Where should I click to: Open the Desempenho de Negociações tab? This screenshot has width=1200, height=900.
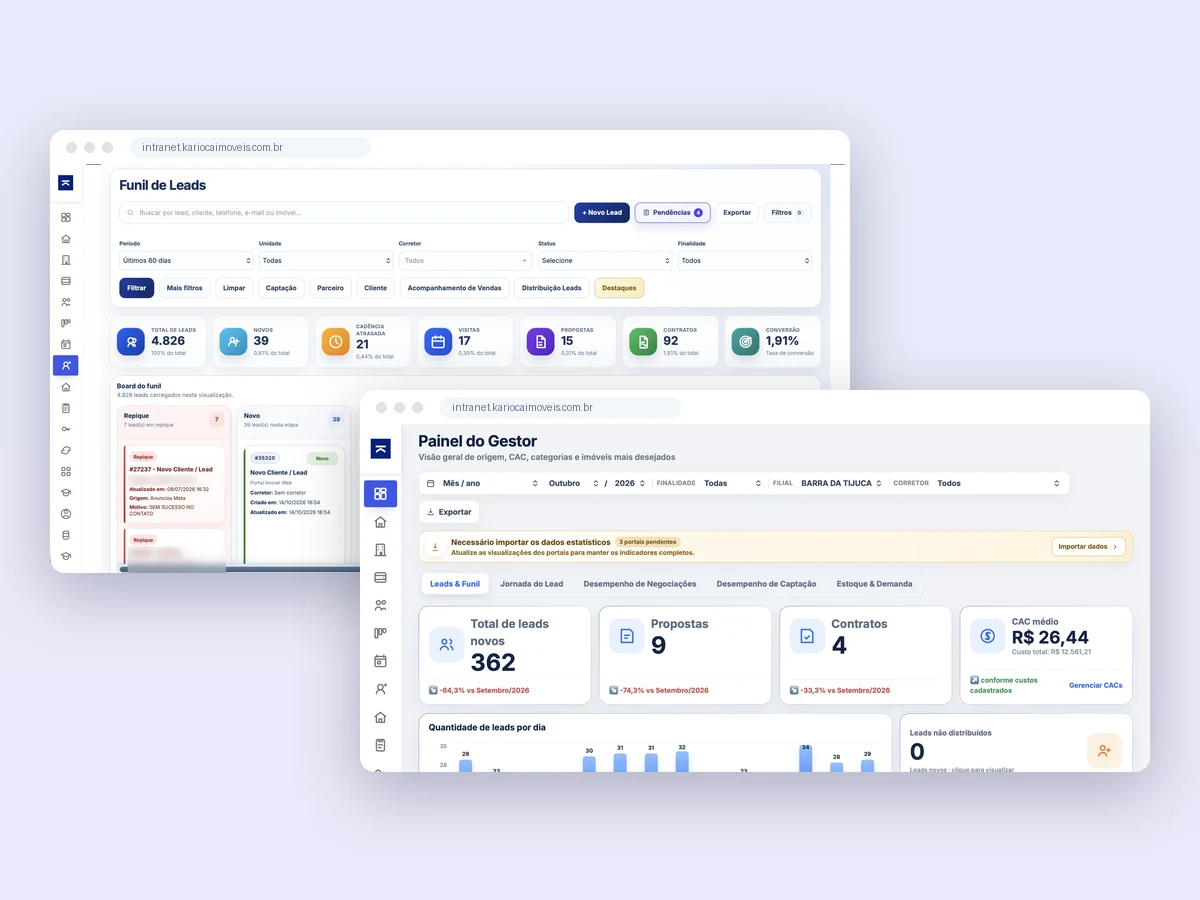pos(640,584)
